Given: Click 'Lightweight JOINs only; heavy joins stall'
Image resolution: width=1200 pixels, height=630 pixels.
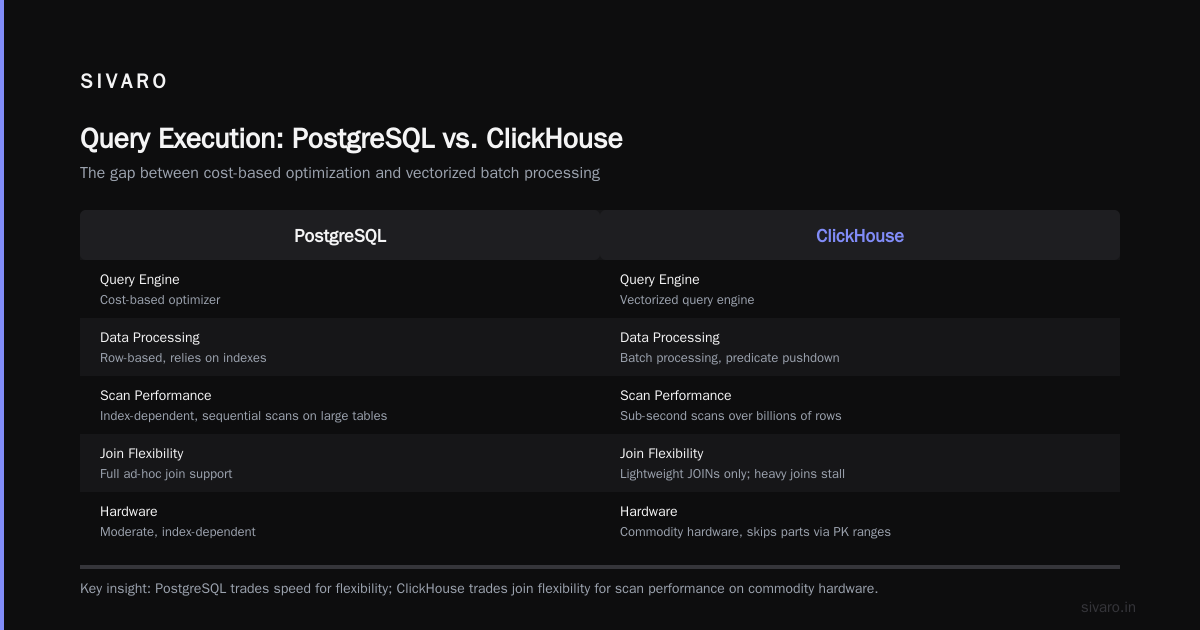Looking at the screenshot, I should (x=732, y=474).
